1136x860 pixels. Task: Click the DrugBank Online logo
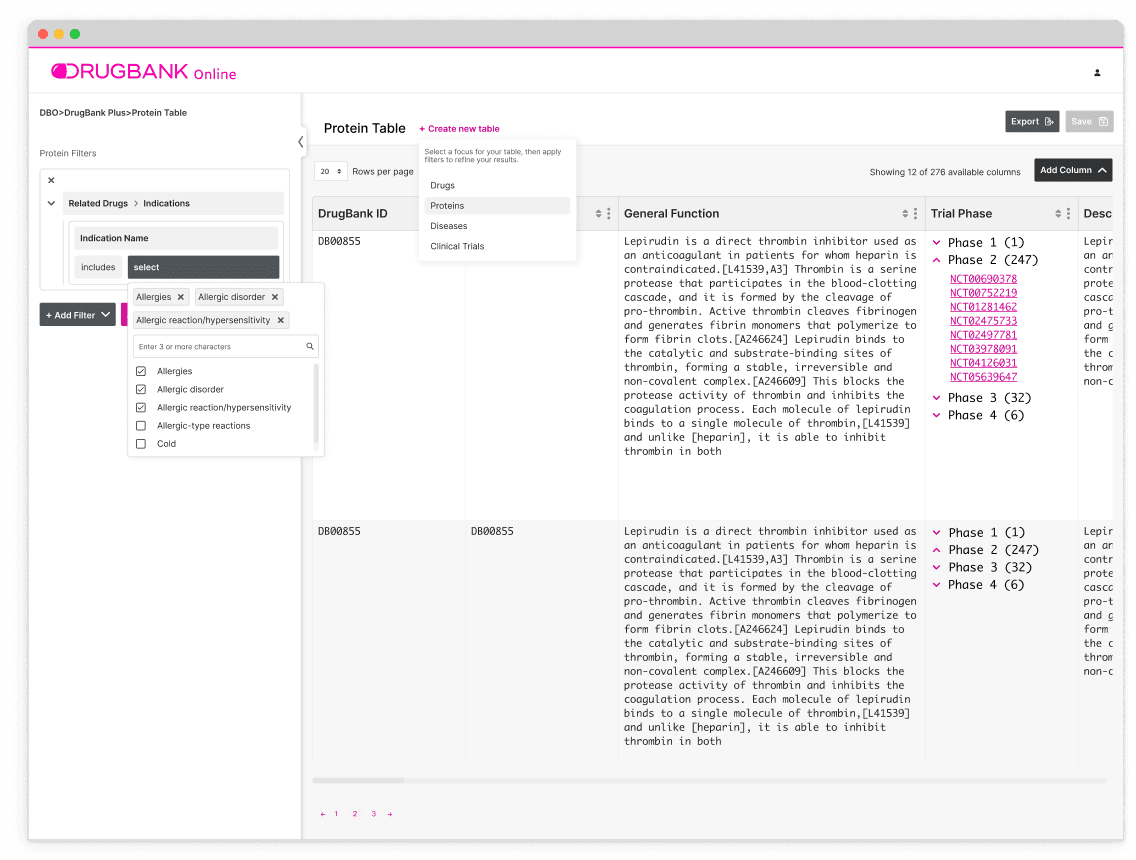coord(143,72)
